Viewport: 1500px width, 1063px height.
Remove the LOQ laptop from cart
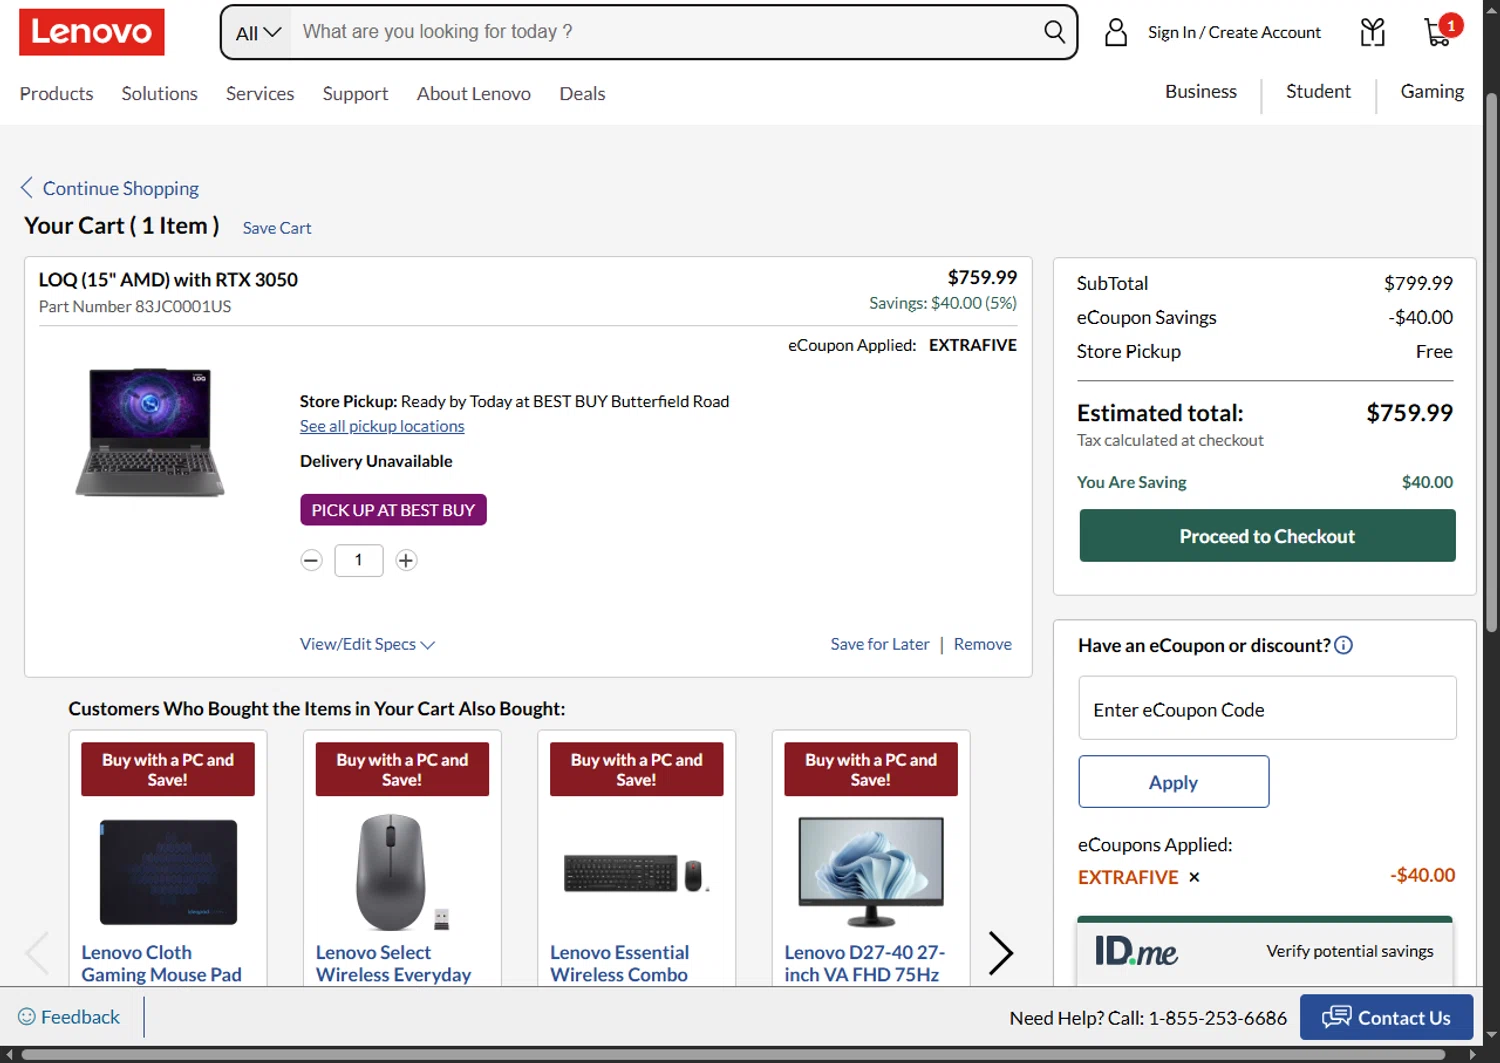pyautogui.click(x=982, y=644)
